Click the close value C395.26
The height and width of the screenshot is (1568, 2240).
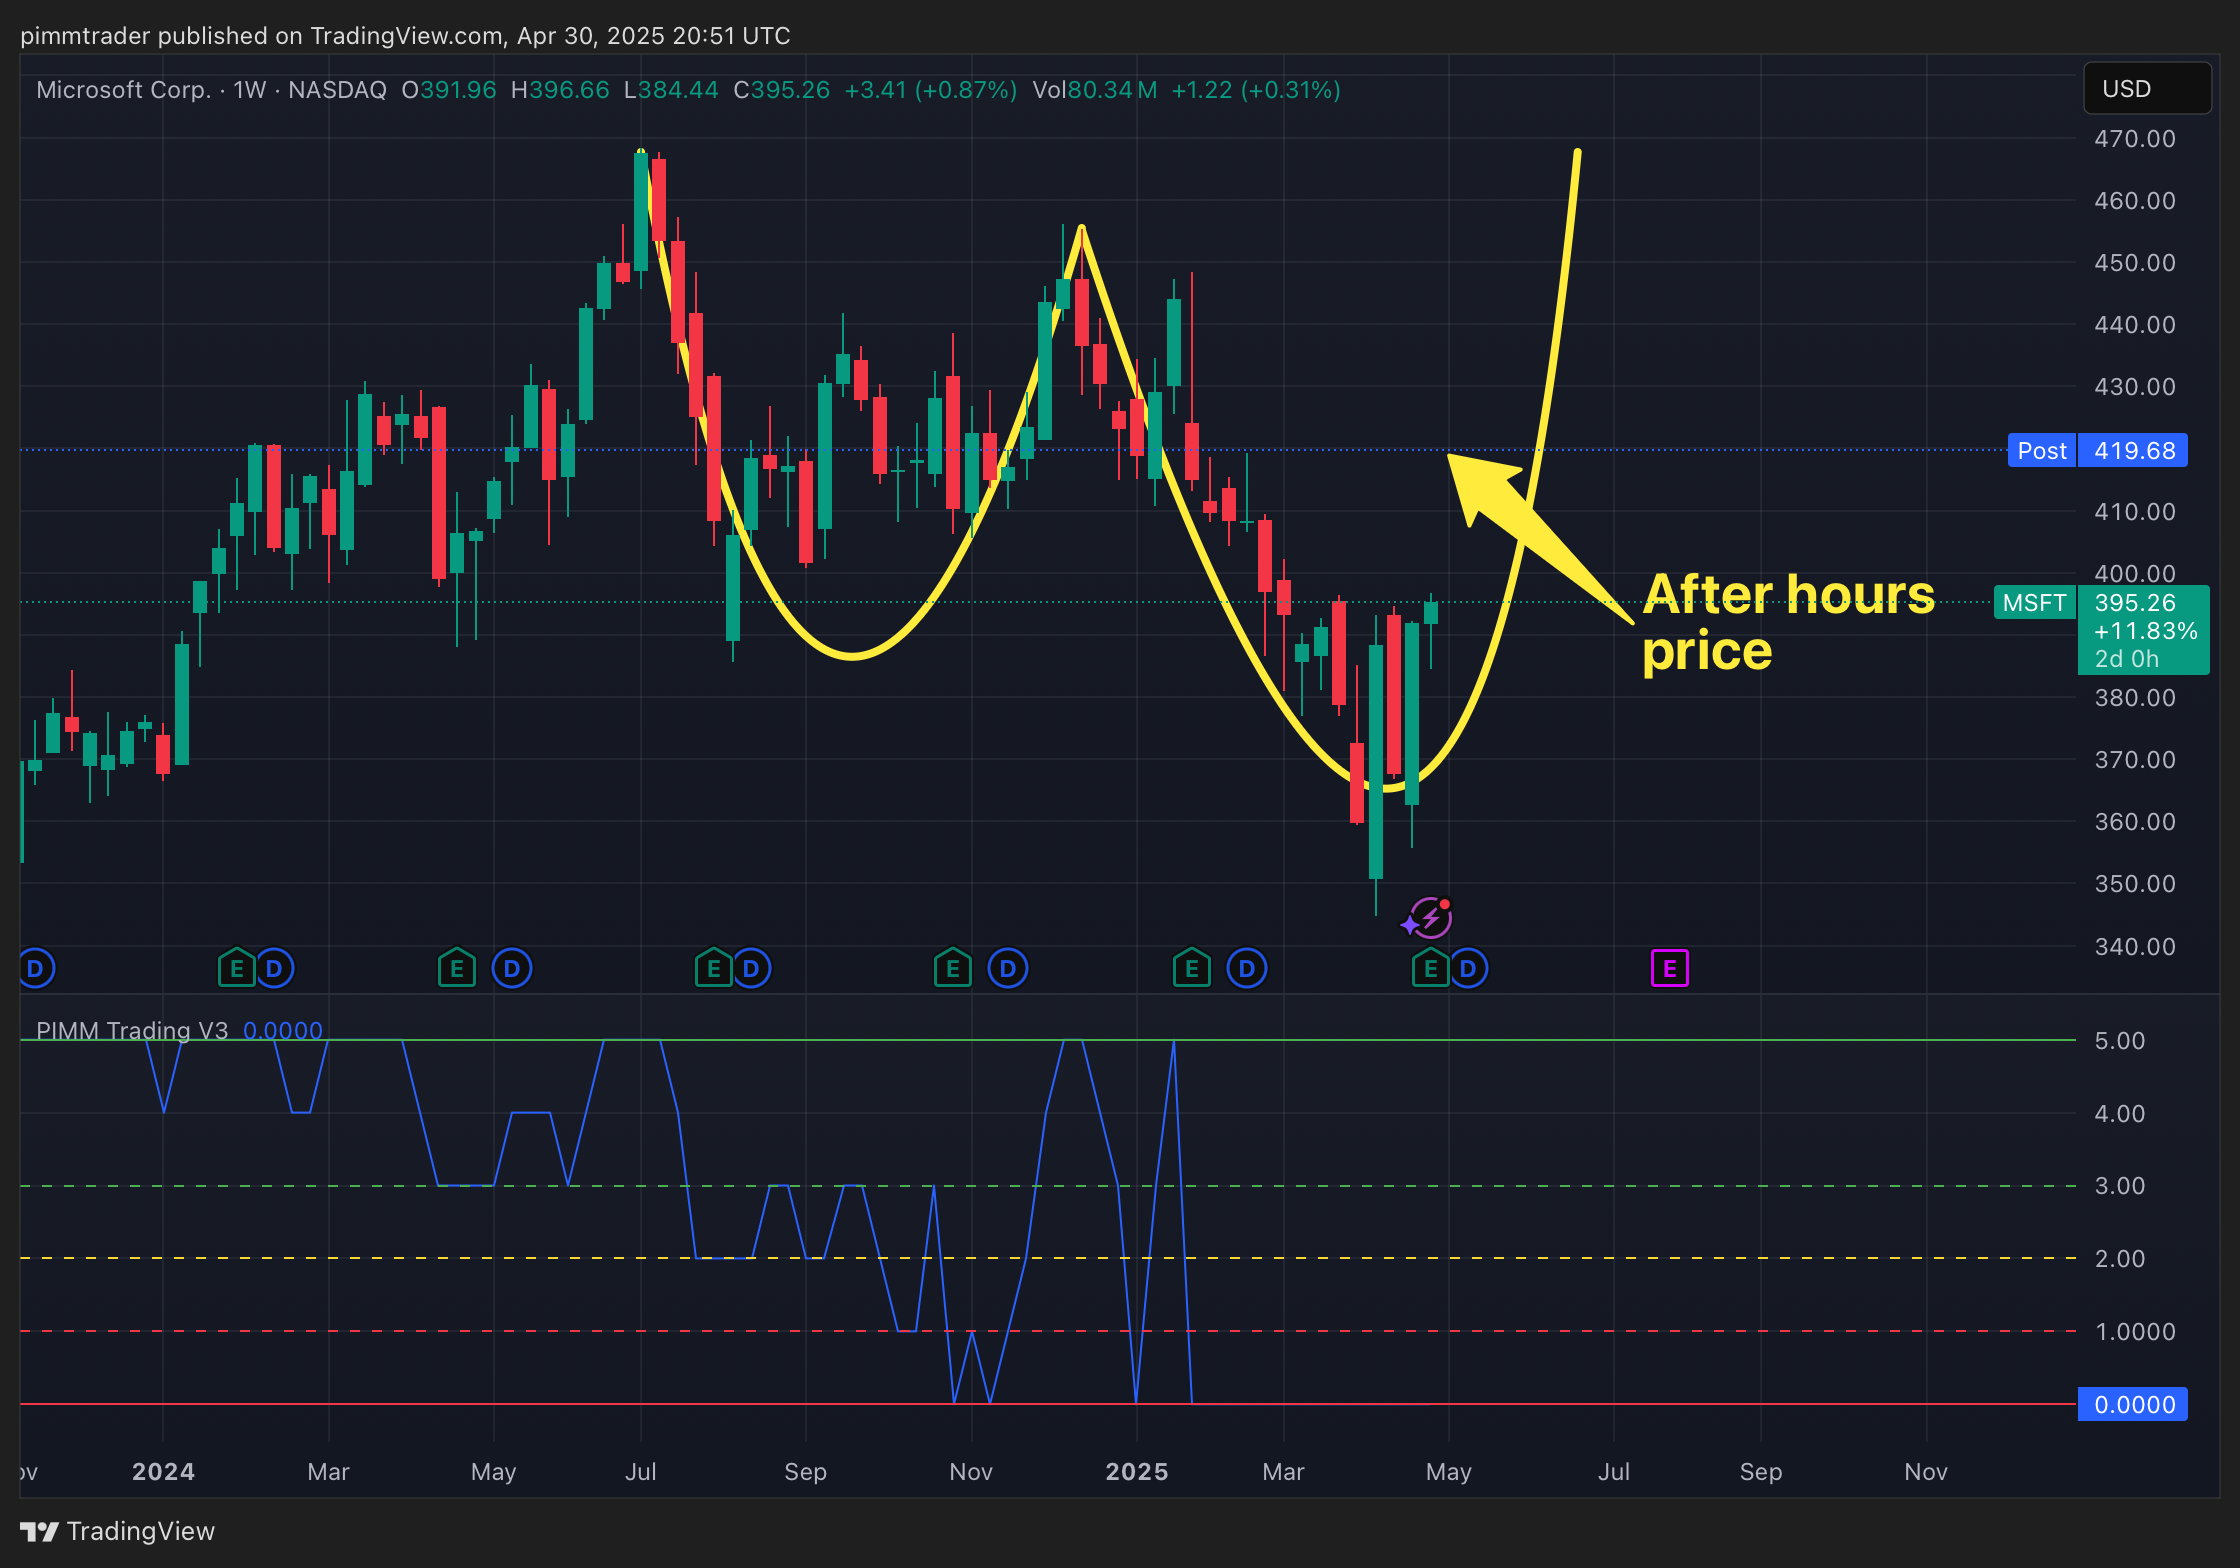point(782,90)
